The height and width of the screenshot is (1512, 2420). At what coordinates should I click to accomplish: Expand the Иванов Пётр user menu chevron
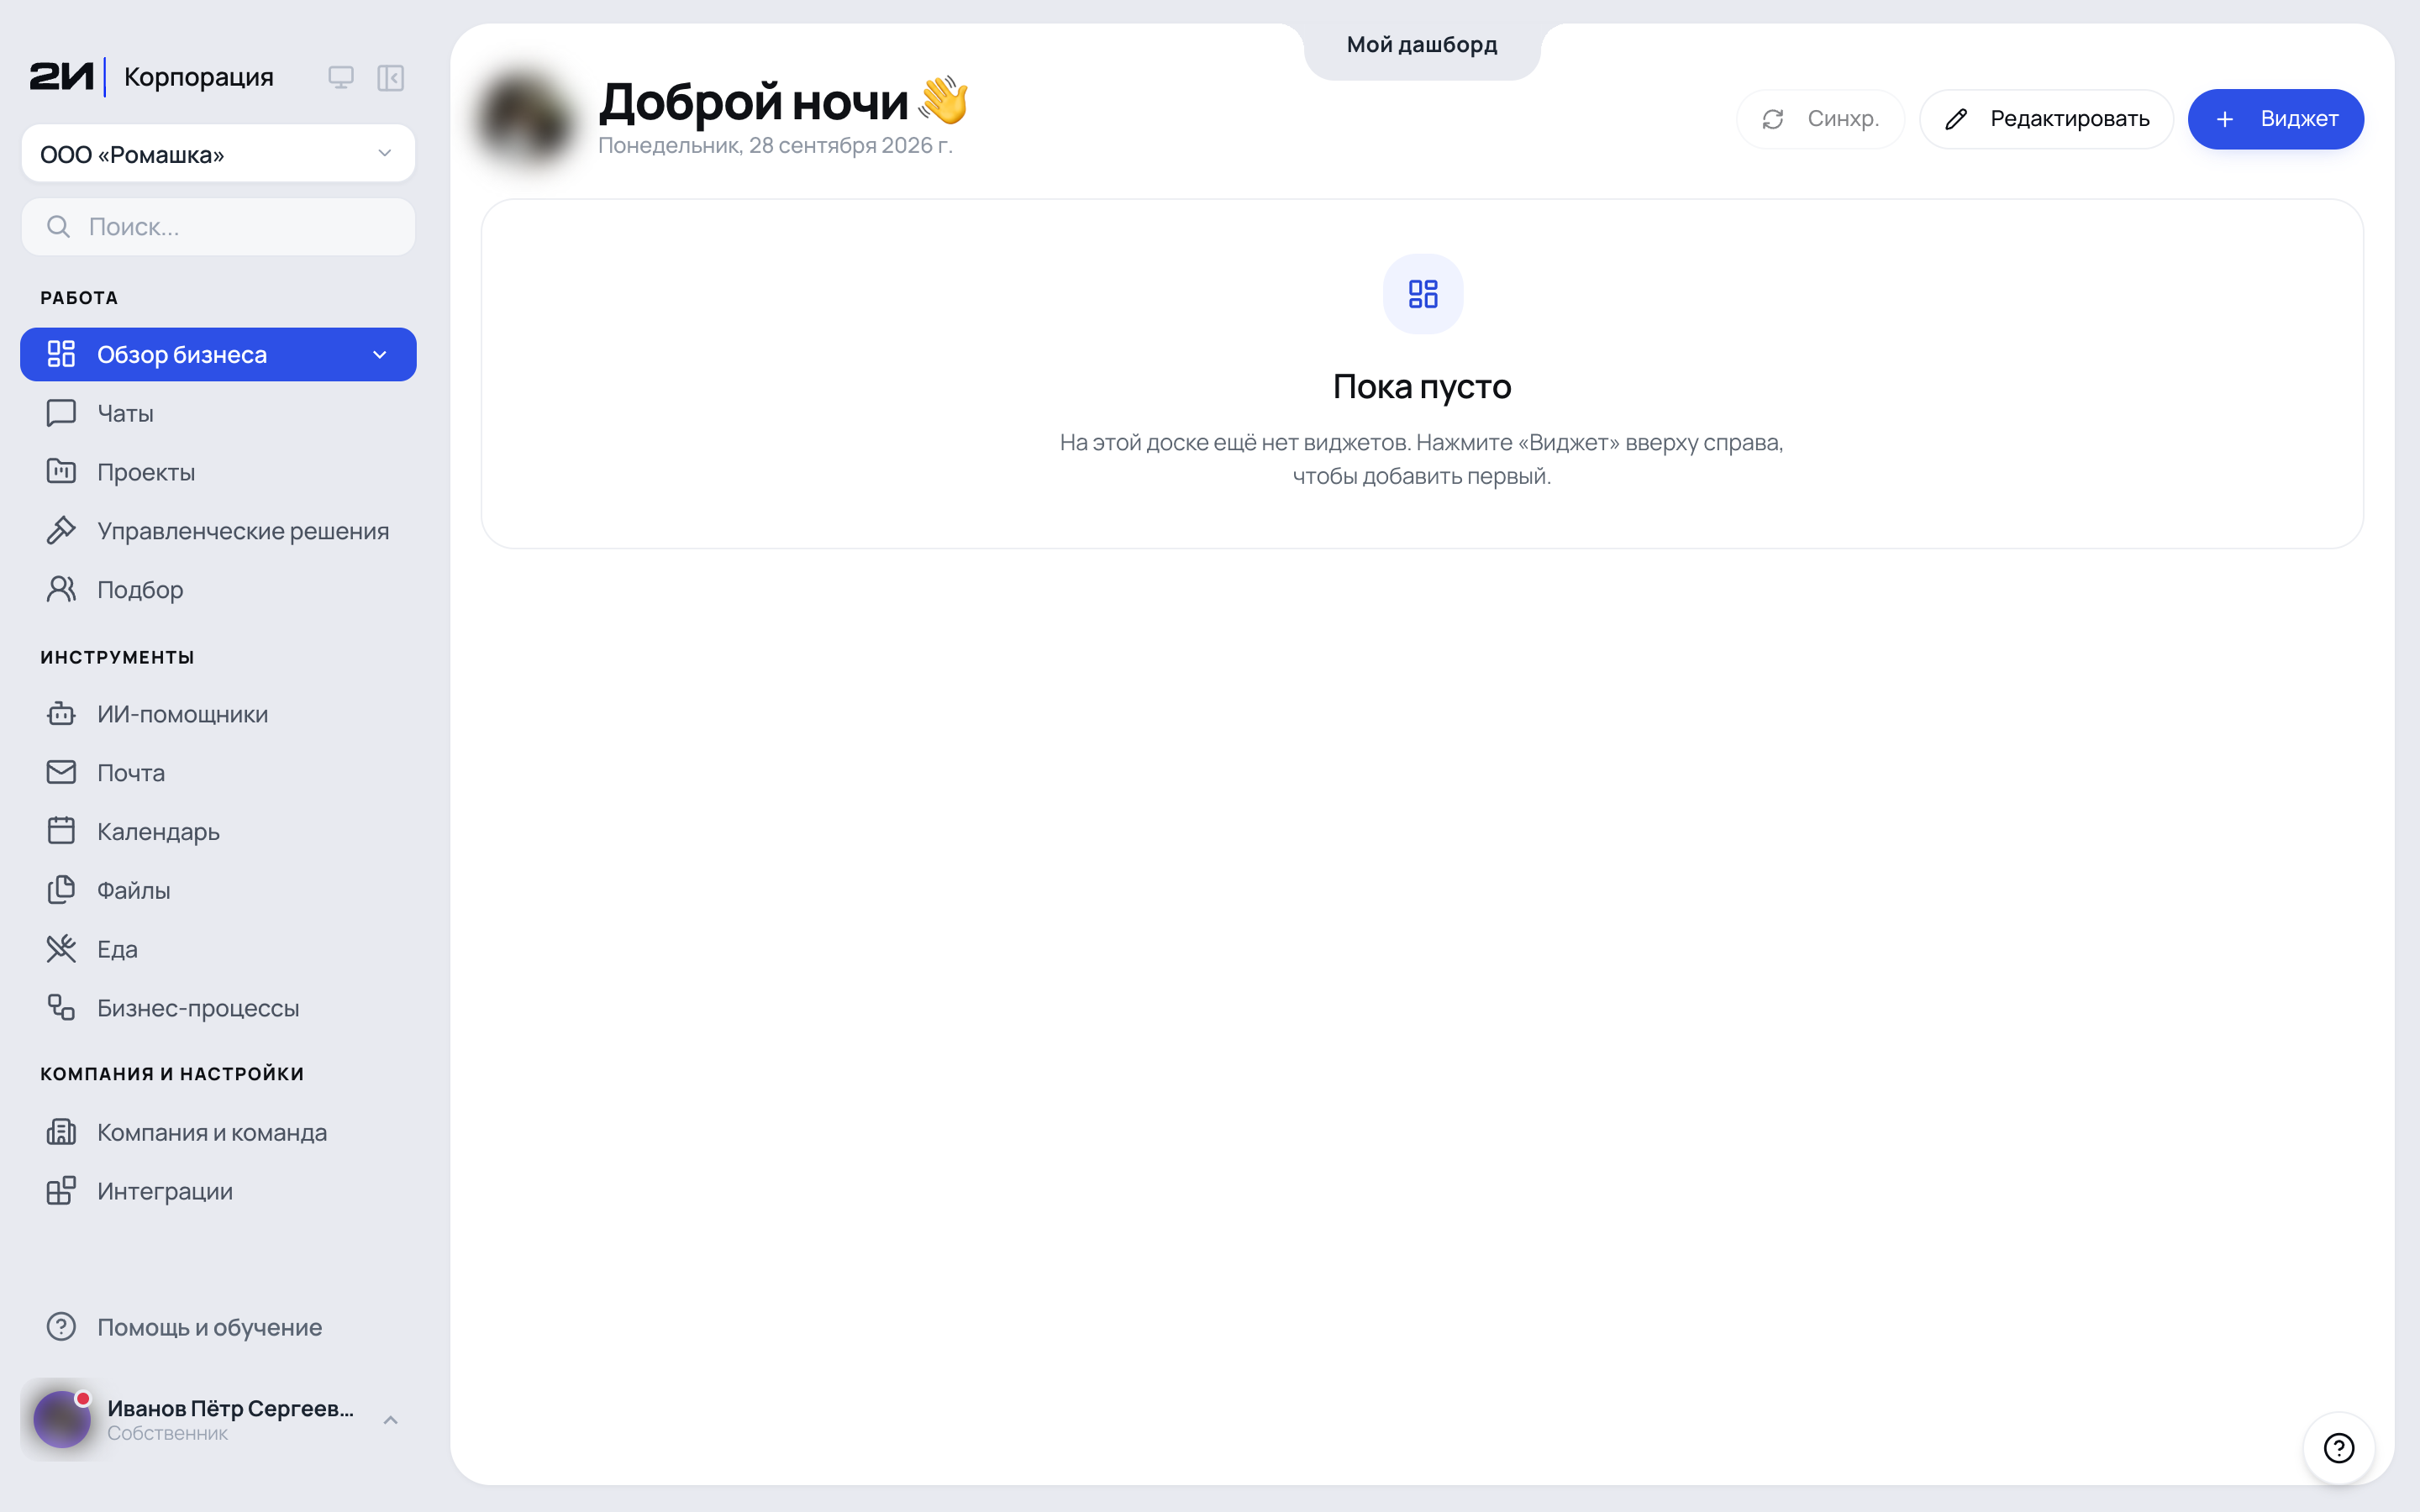391,1420
